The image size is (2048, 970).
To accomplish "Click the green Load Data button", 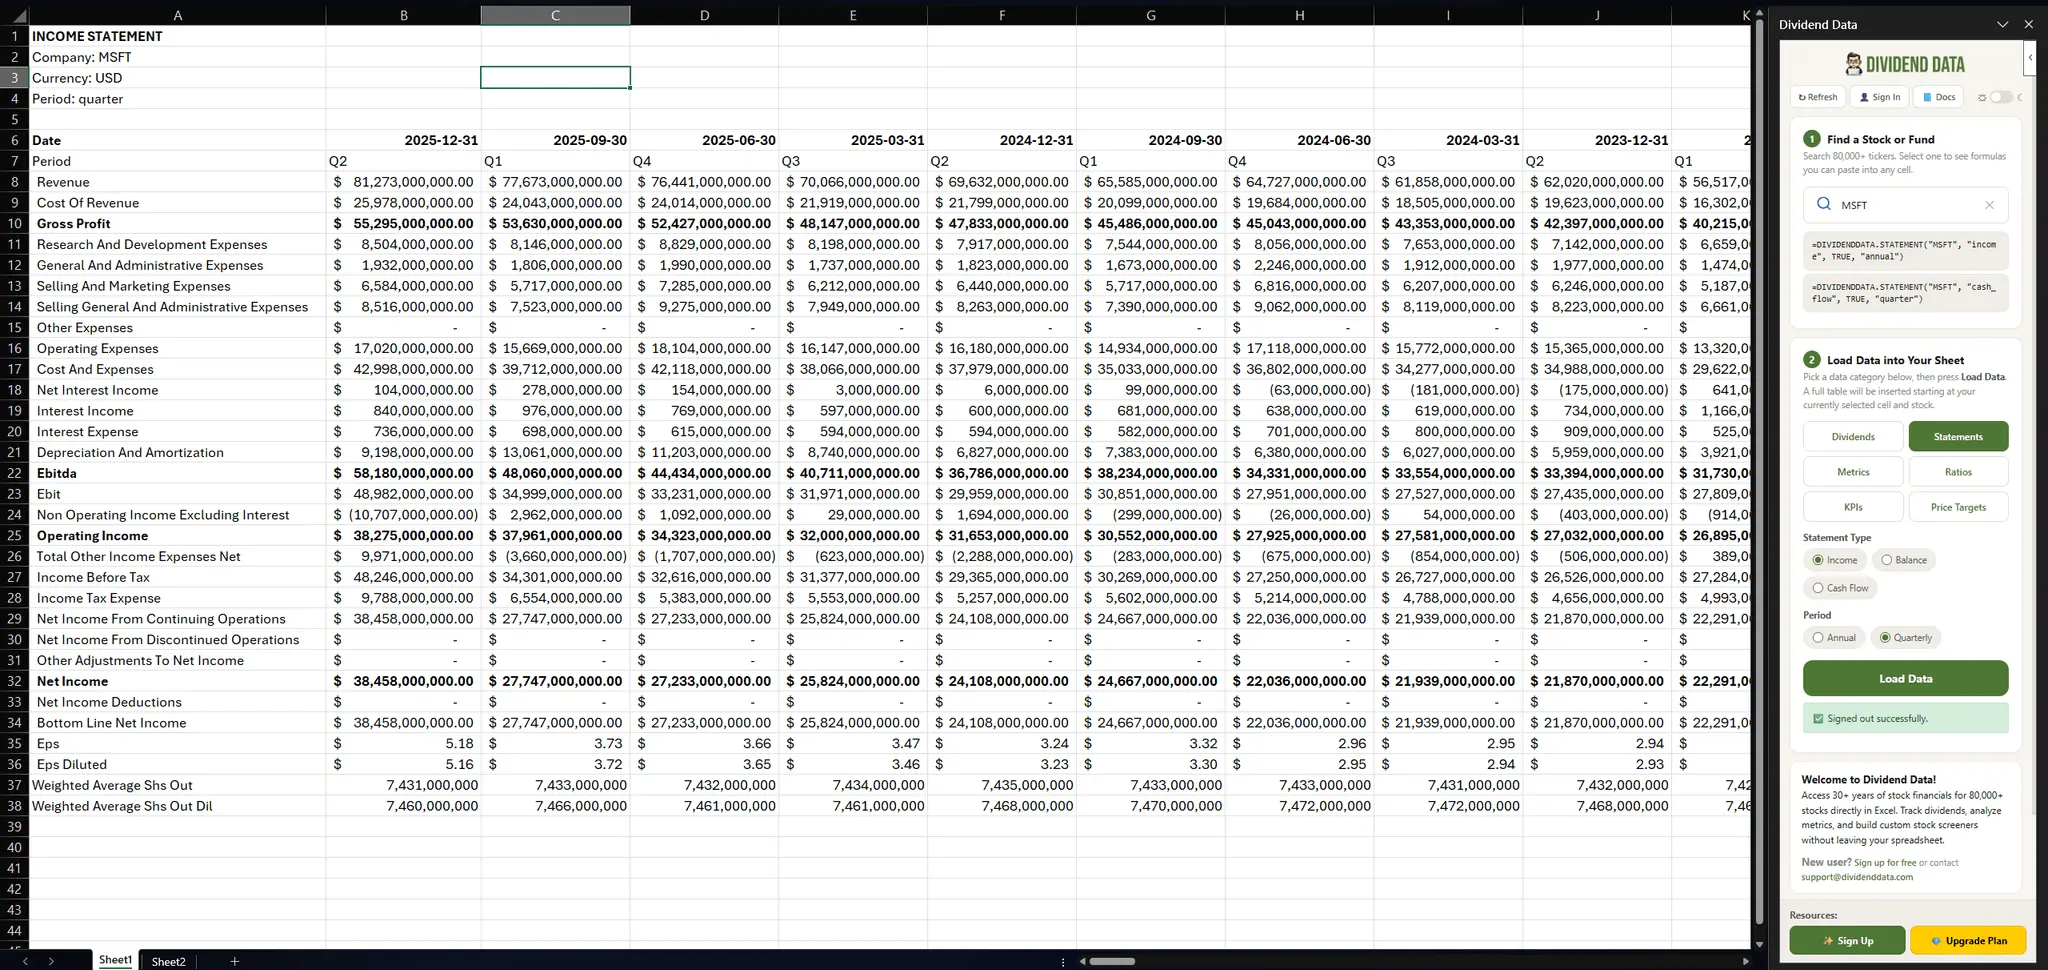I will coord(1905,678).
